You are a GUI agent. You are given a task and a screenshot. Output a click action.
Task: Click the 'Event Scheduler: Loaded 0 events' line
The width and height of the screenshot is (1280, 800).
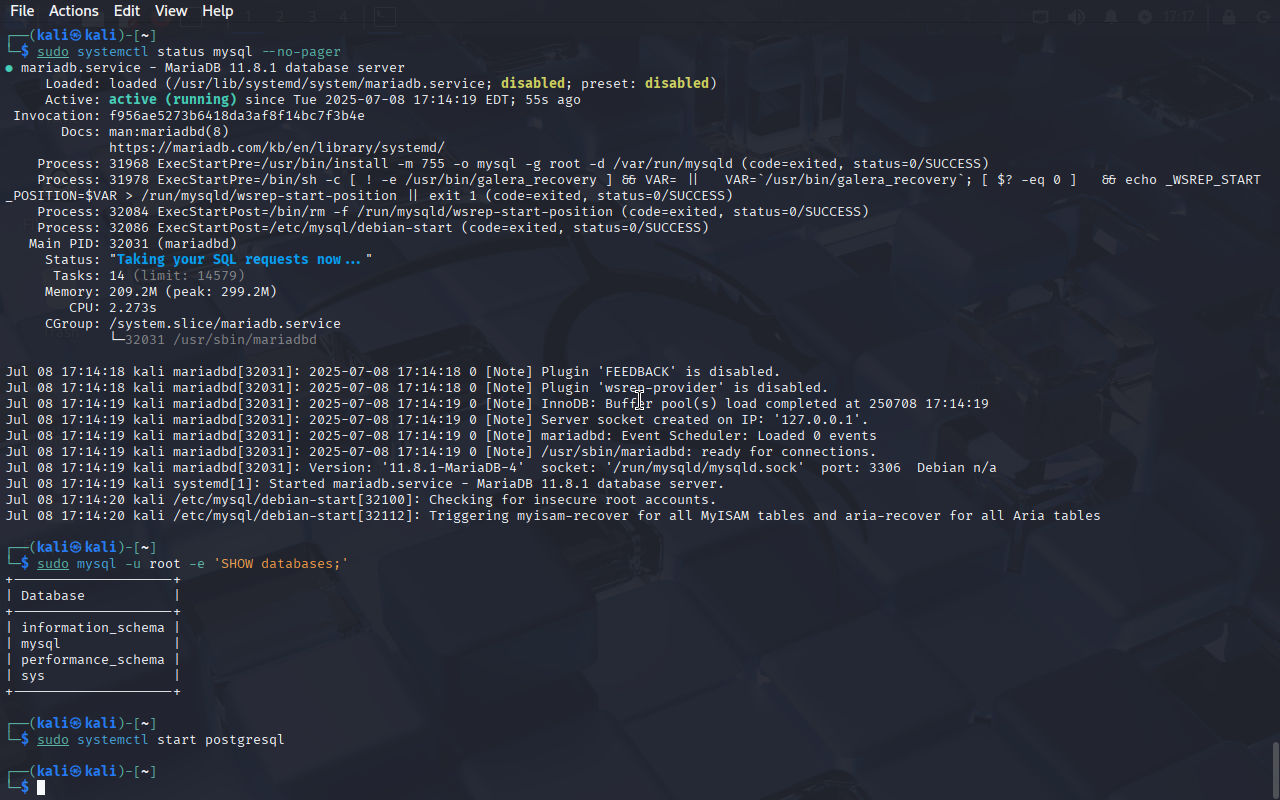tap(441, 435)
